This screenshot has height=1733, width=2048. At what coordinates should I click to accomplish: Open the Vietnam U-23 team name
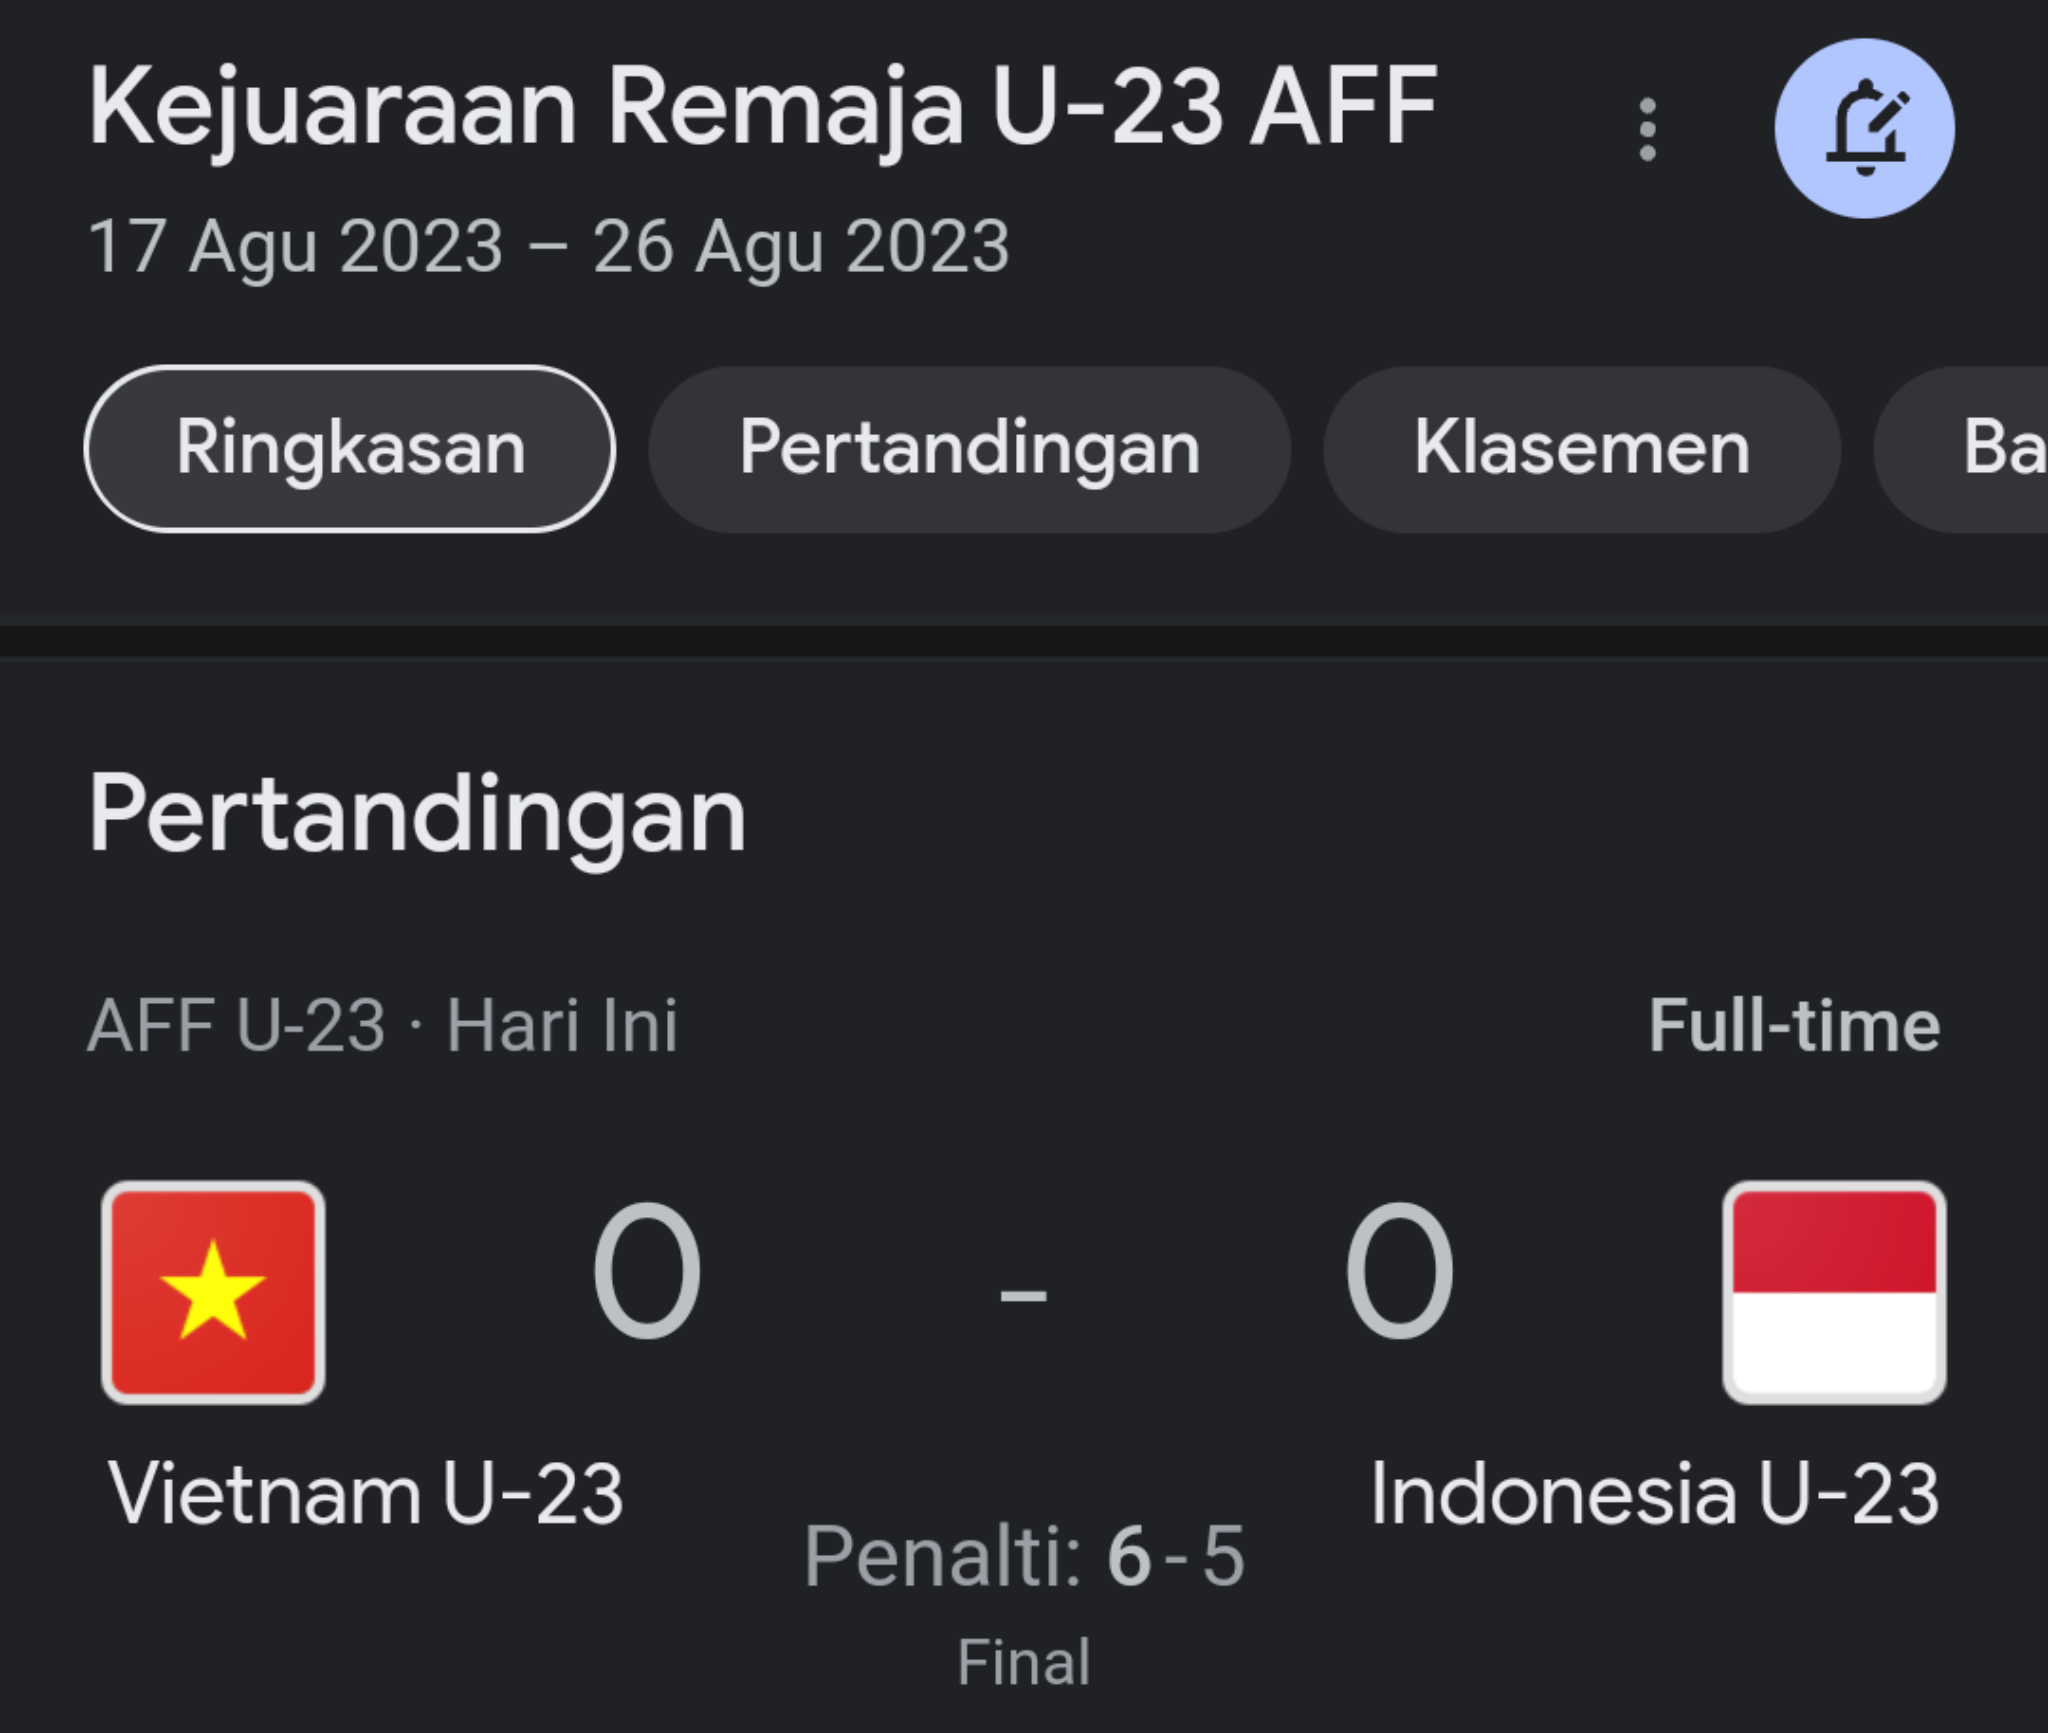point(366,1494)
